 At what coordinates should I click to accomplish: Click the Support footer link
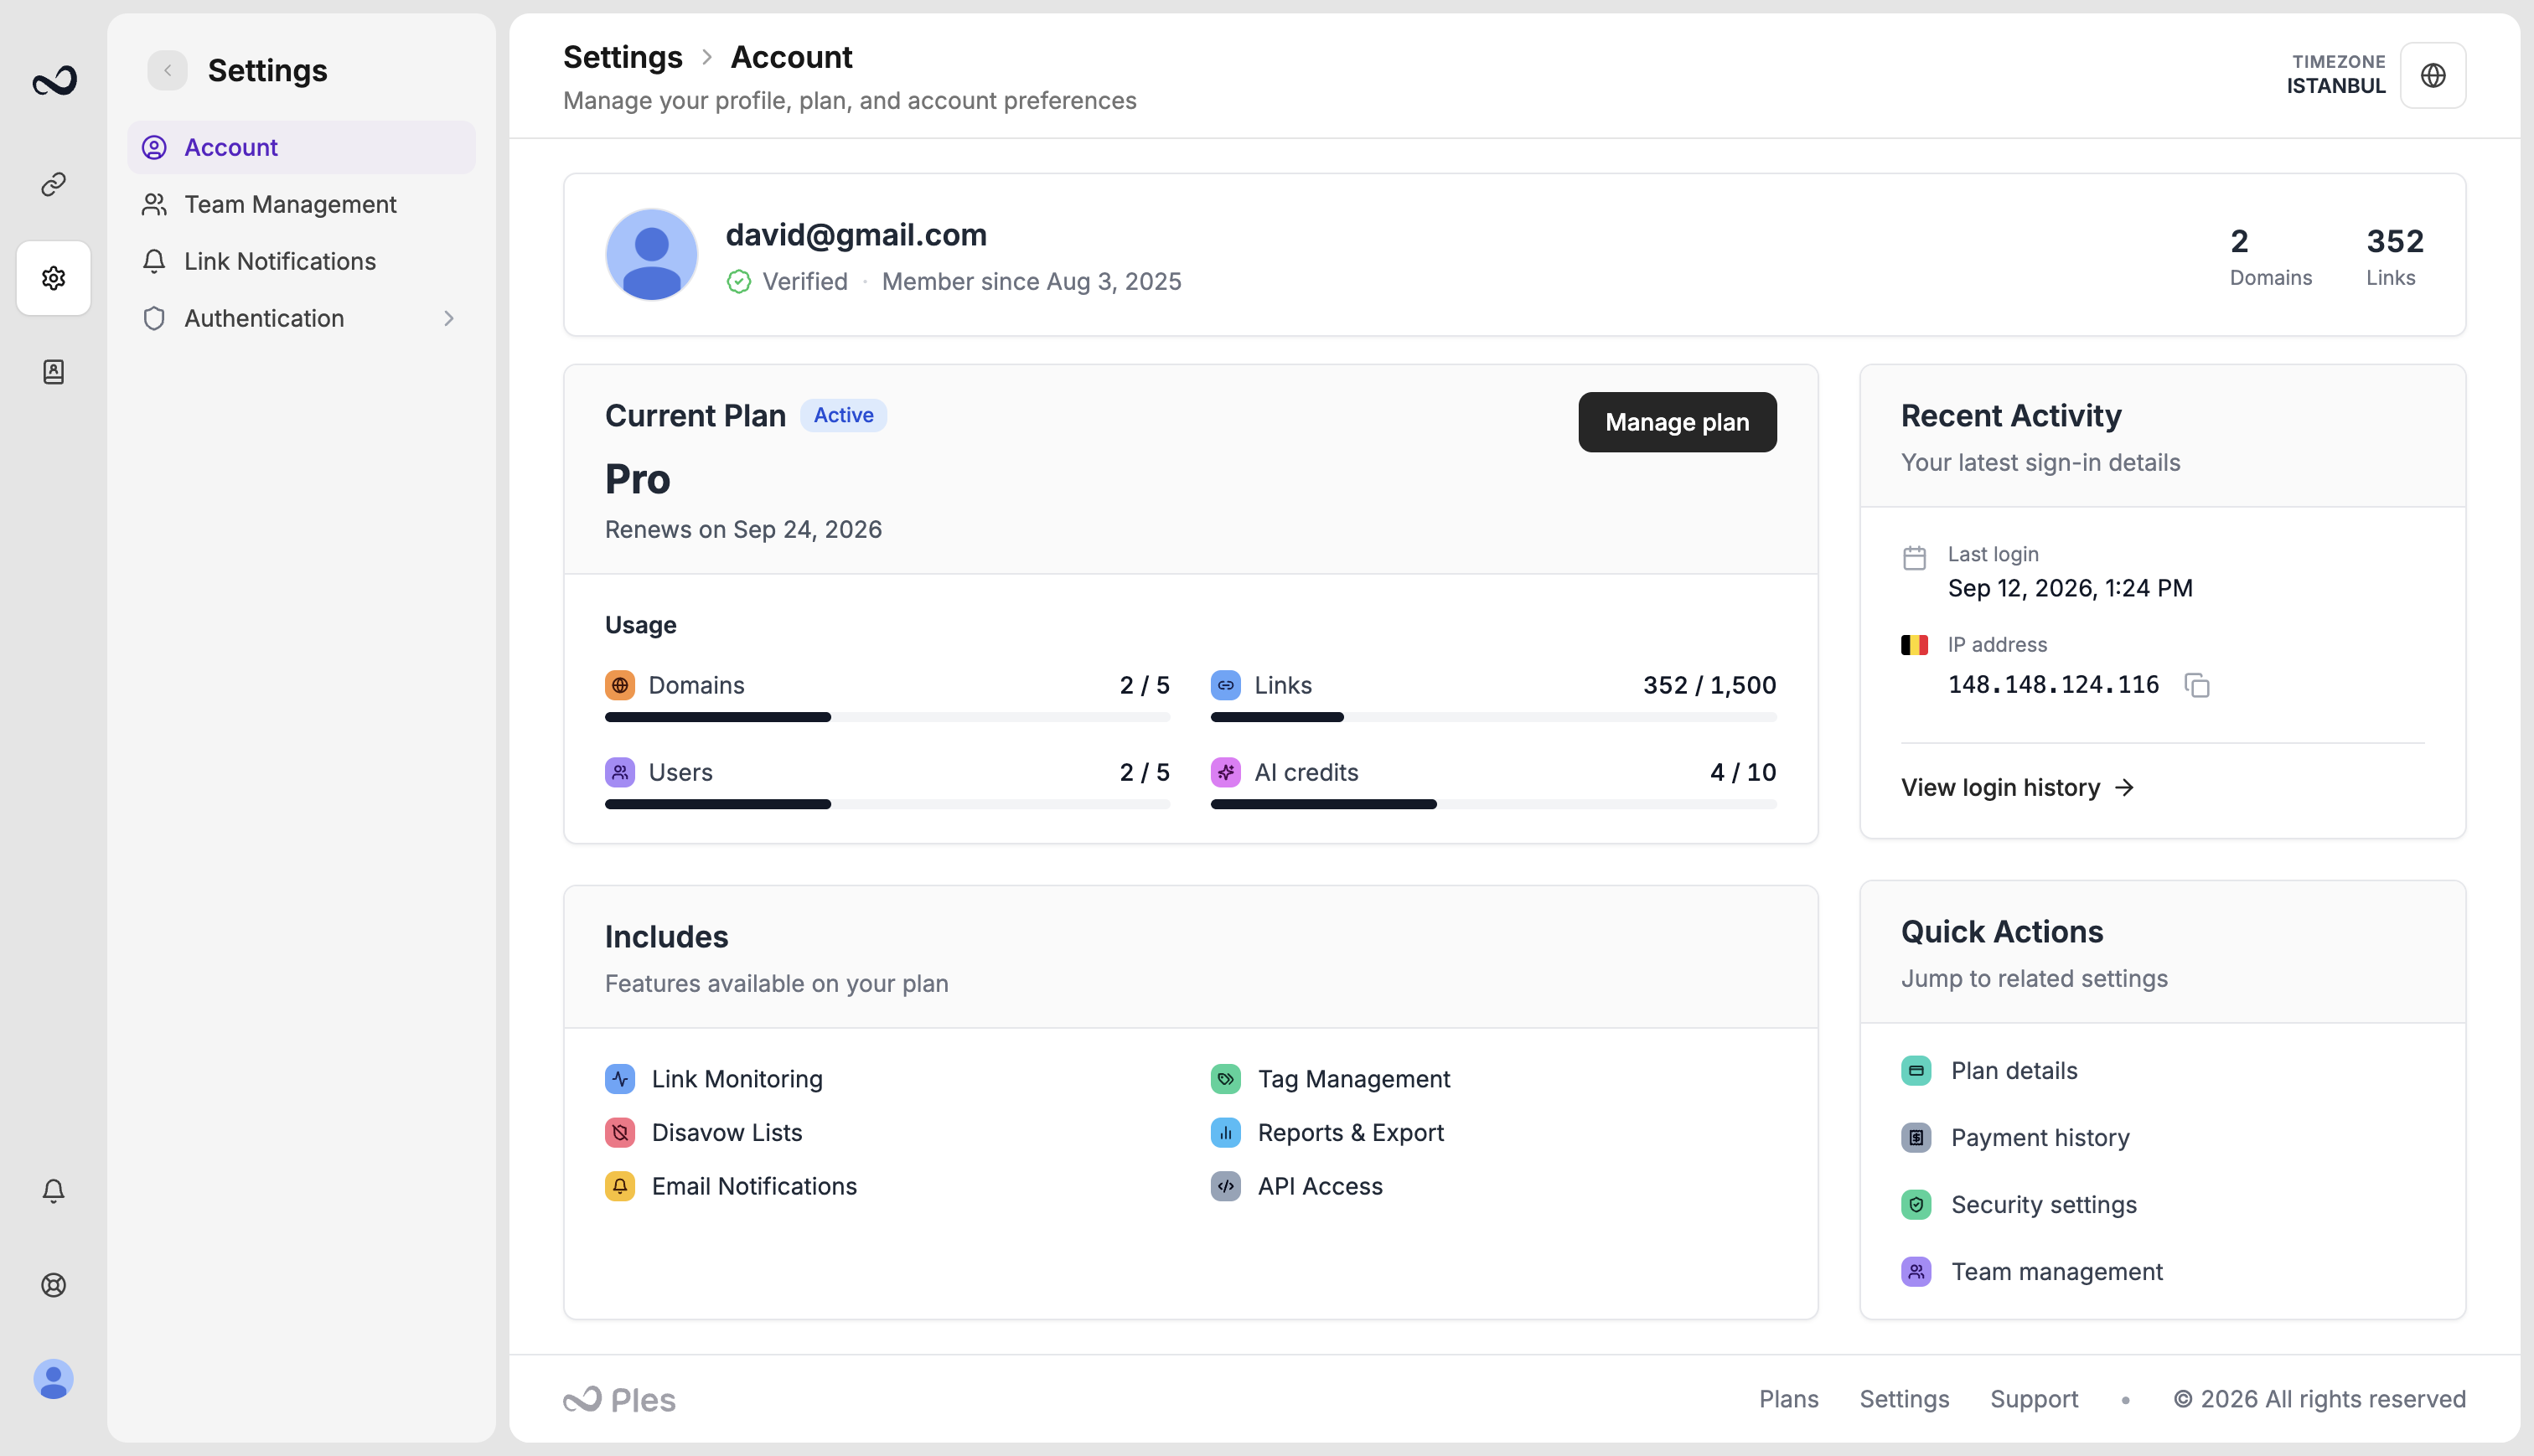pyautogui.click(x=2034, y=1399)
